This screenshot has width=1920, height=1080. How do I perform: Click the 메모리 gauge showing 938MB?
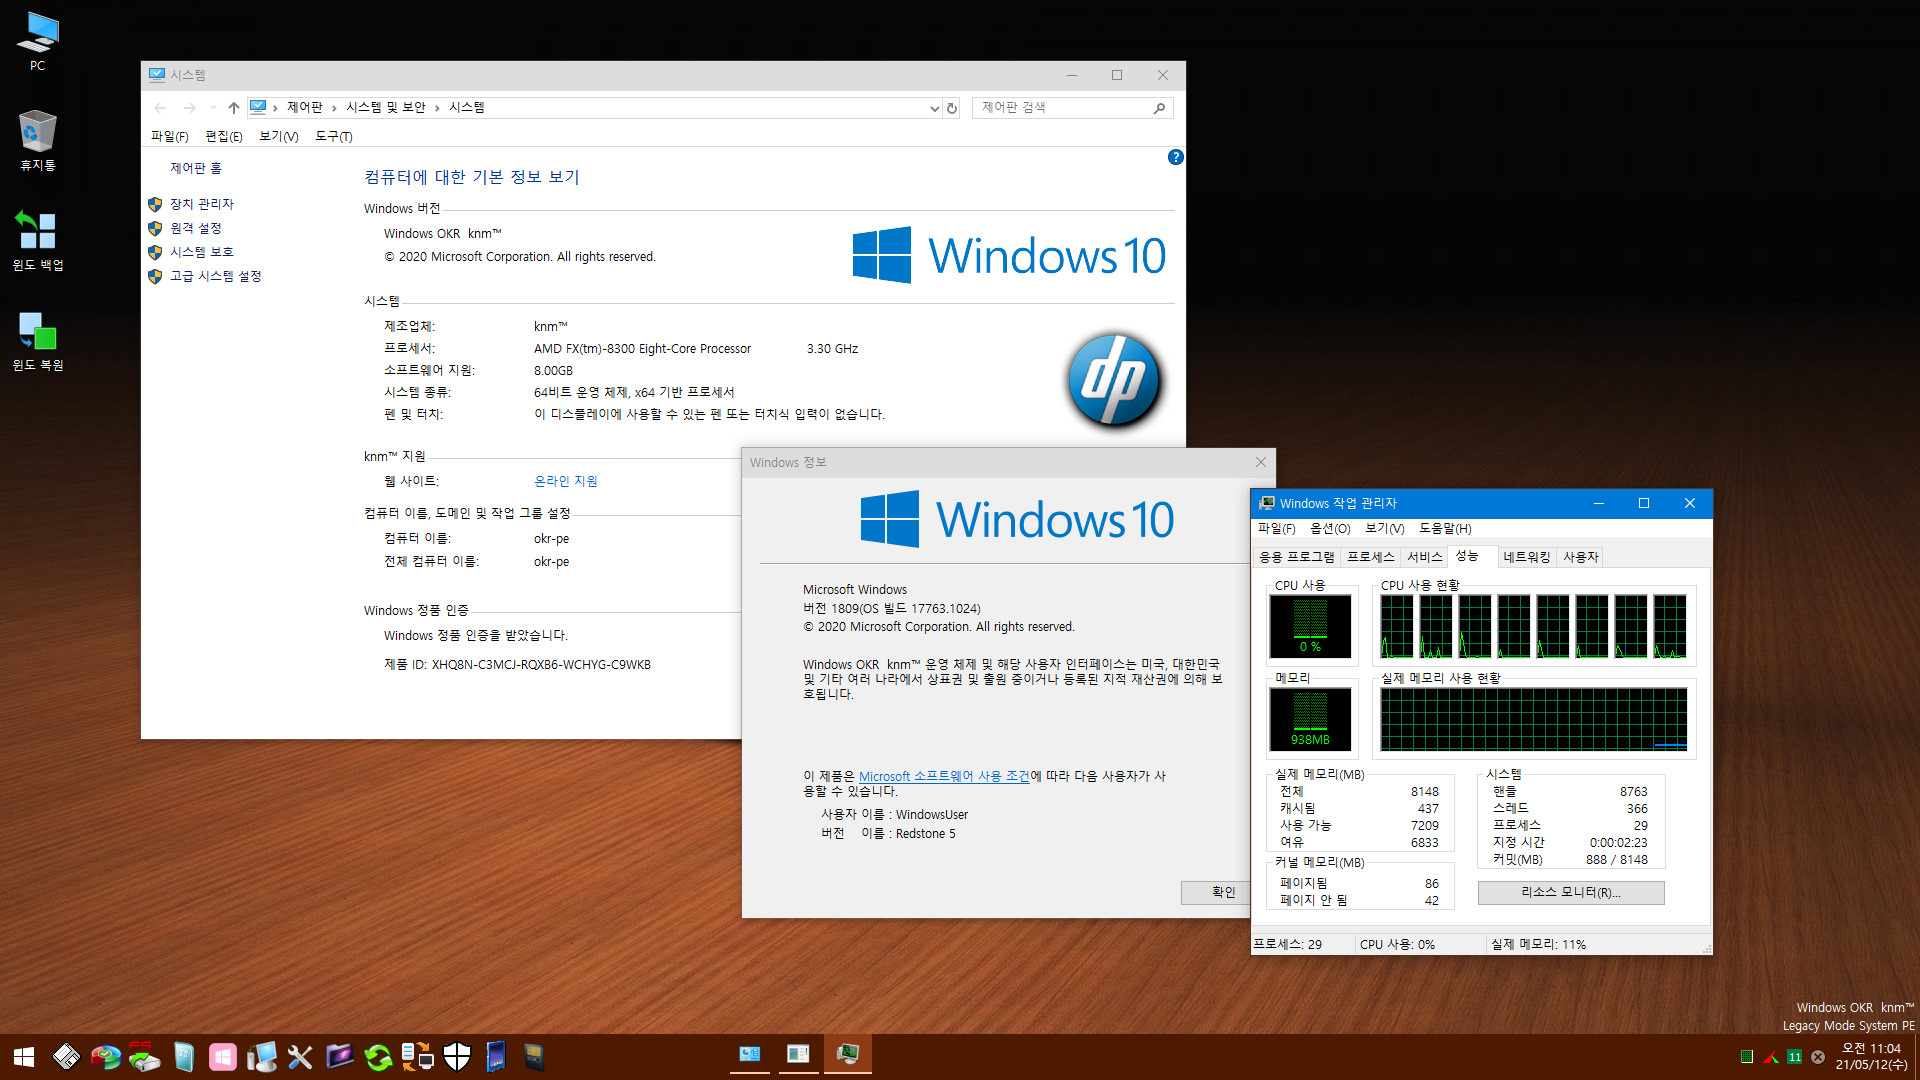[1310, 720]
